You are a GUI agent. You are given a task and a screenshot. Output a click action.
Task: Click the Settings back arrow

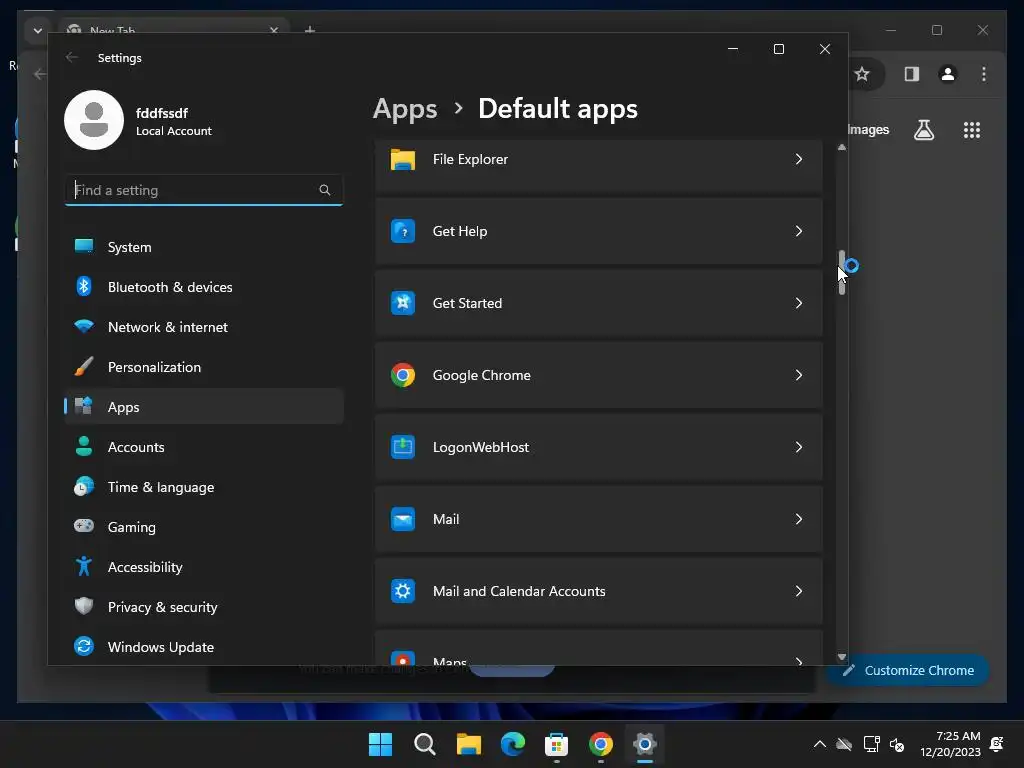[72, 57]
